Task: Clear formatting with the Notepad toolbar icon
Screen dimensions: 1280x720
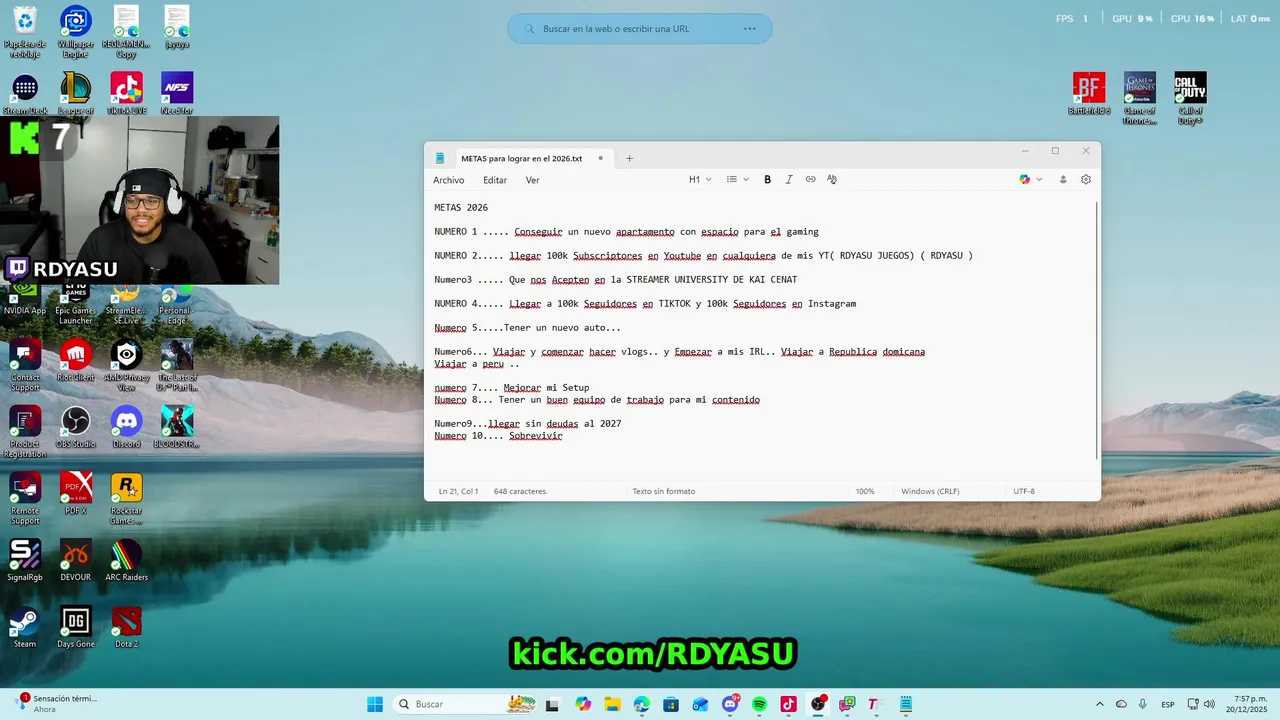Action: (832, 180)
